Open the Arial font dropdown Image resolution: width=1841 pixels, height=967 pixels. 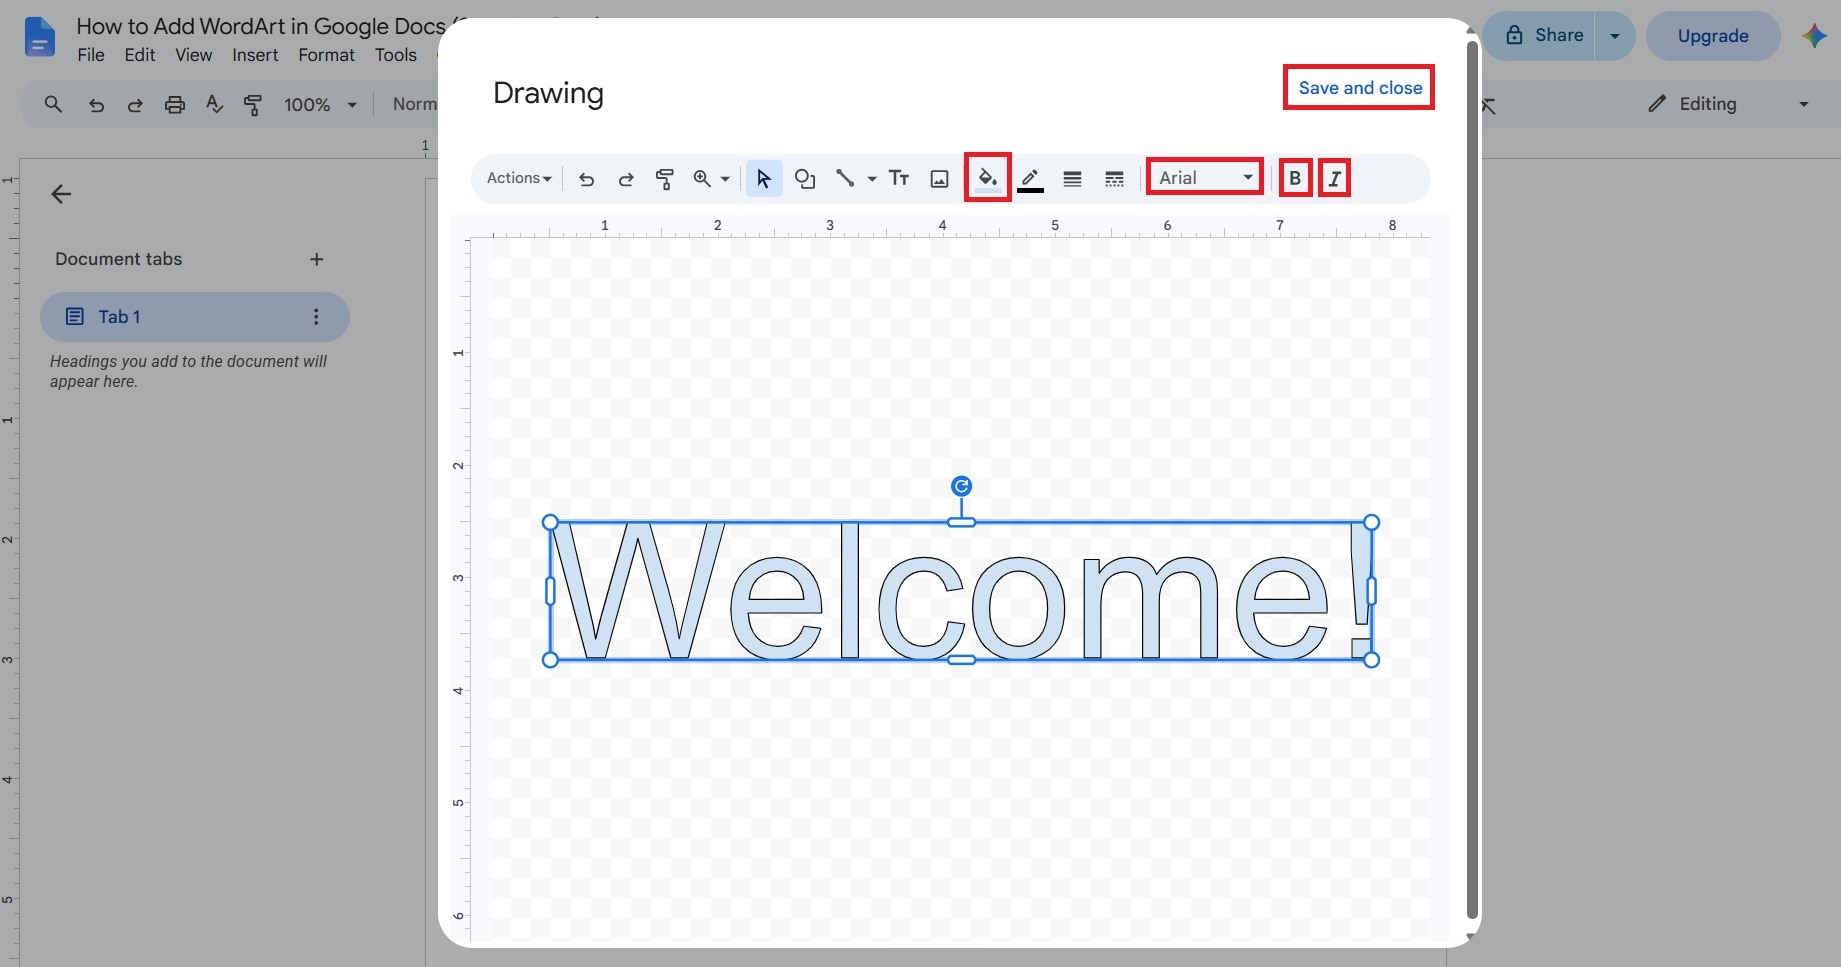(1205, 177)
